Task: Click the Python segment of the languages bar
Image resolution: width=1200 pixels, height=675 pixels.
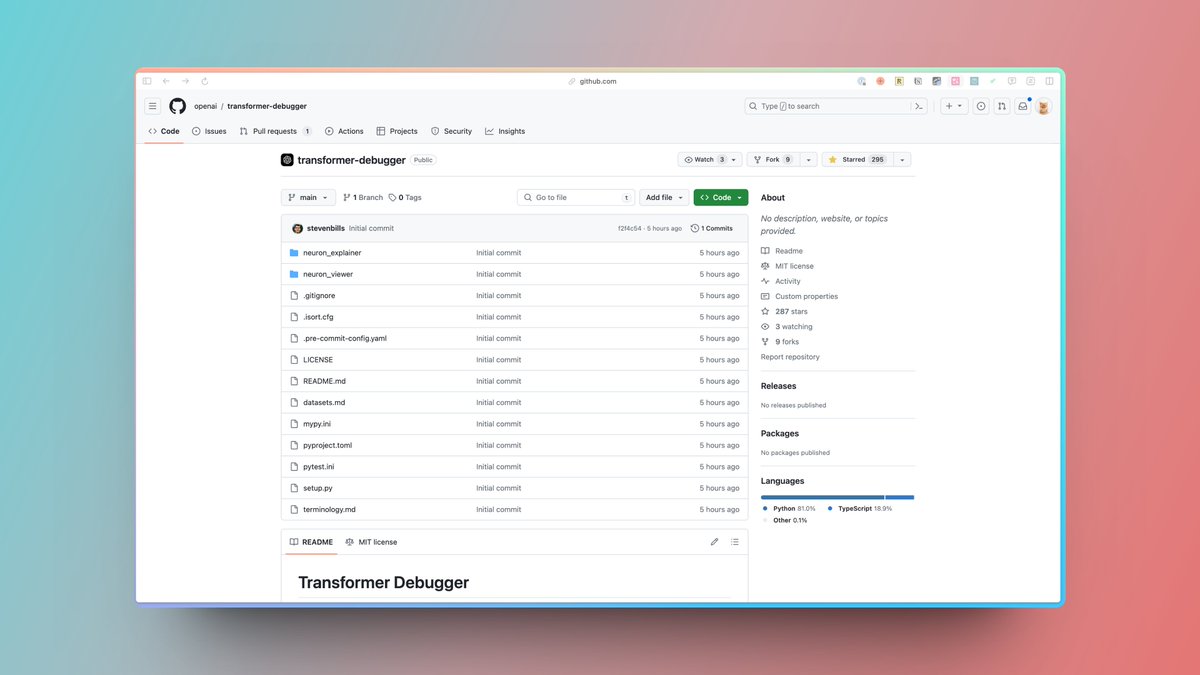Action: [822, 497]
